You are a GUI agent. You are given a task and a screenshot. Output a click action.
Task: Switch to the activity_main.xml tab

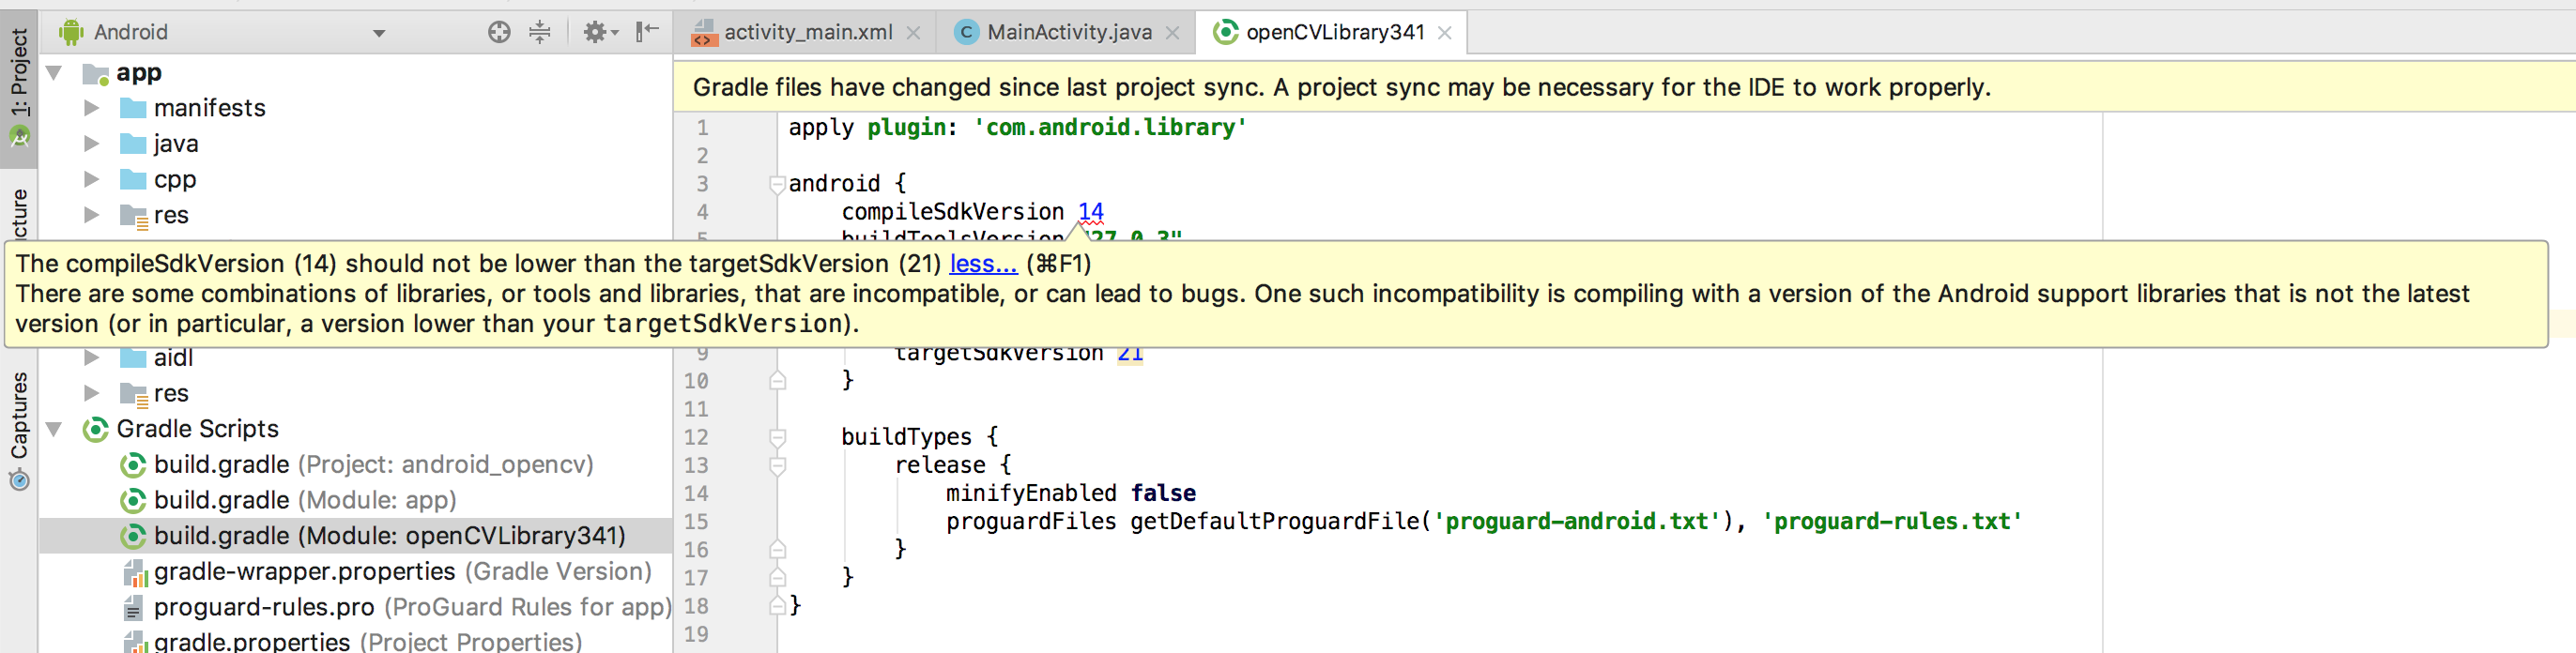(x=806, y=32)
